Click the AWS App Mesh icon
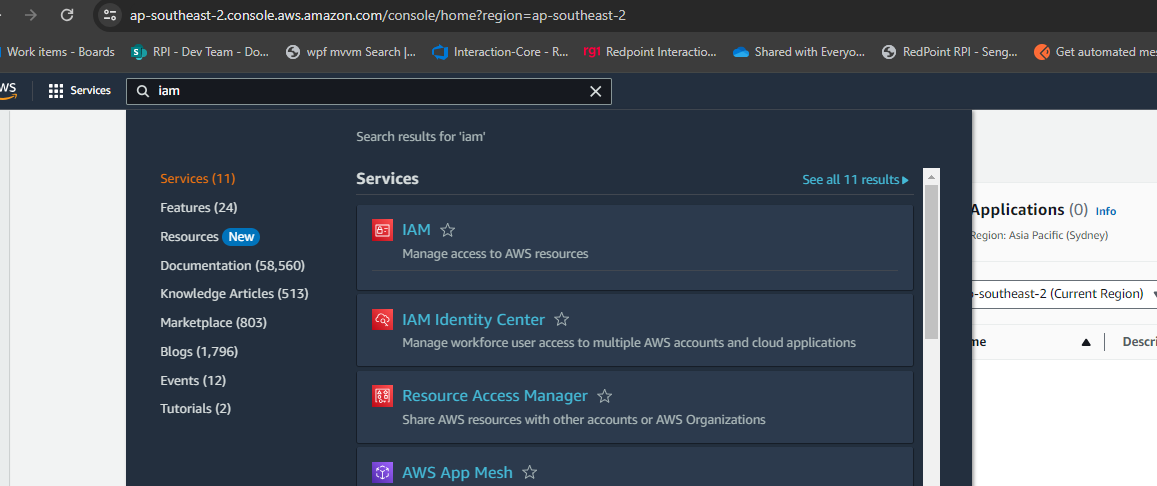This screenshot has width=1157, height=486. 382,472
